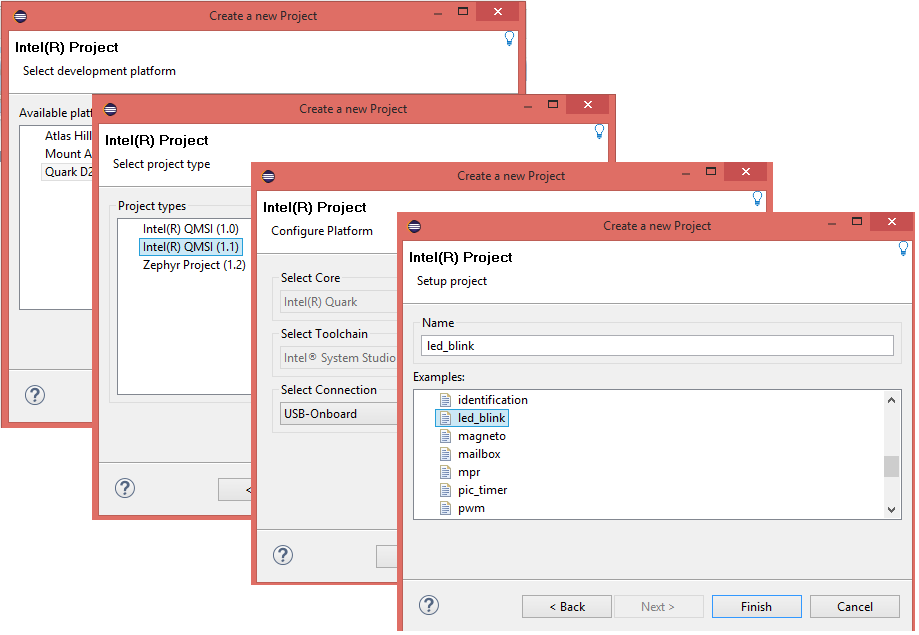Click the Eclipse icon in the Select development platform title bar
Screen dimensions: 919x635
(21, 16)
